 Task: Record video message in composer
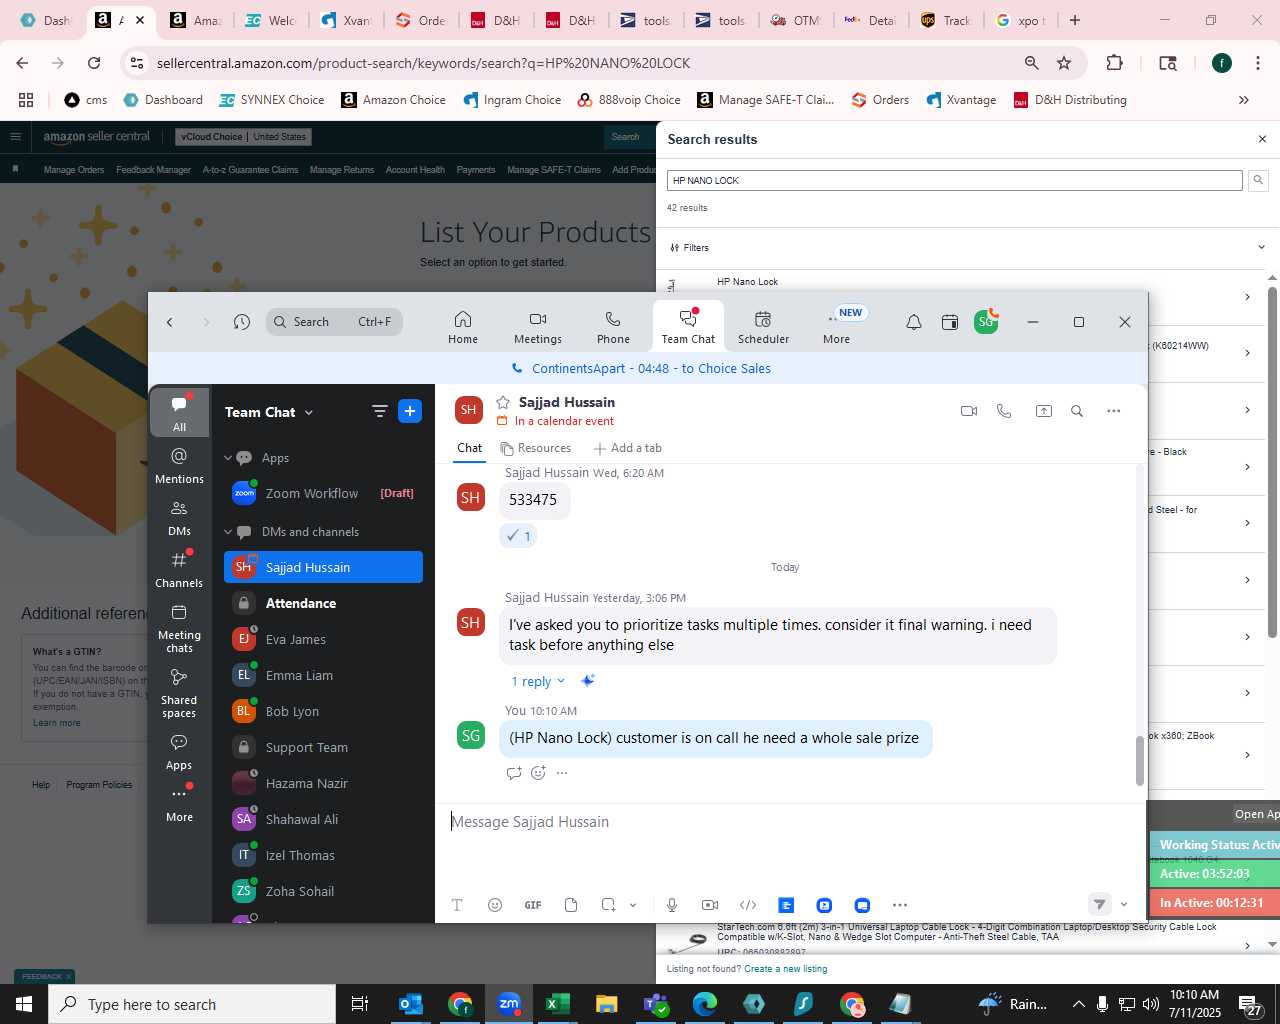click(x=710, y=905)
